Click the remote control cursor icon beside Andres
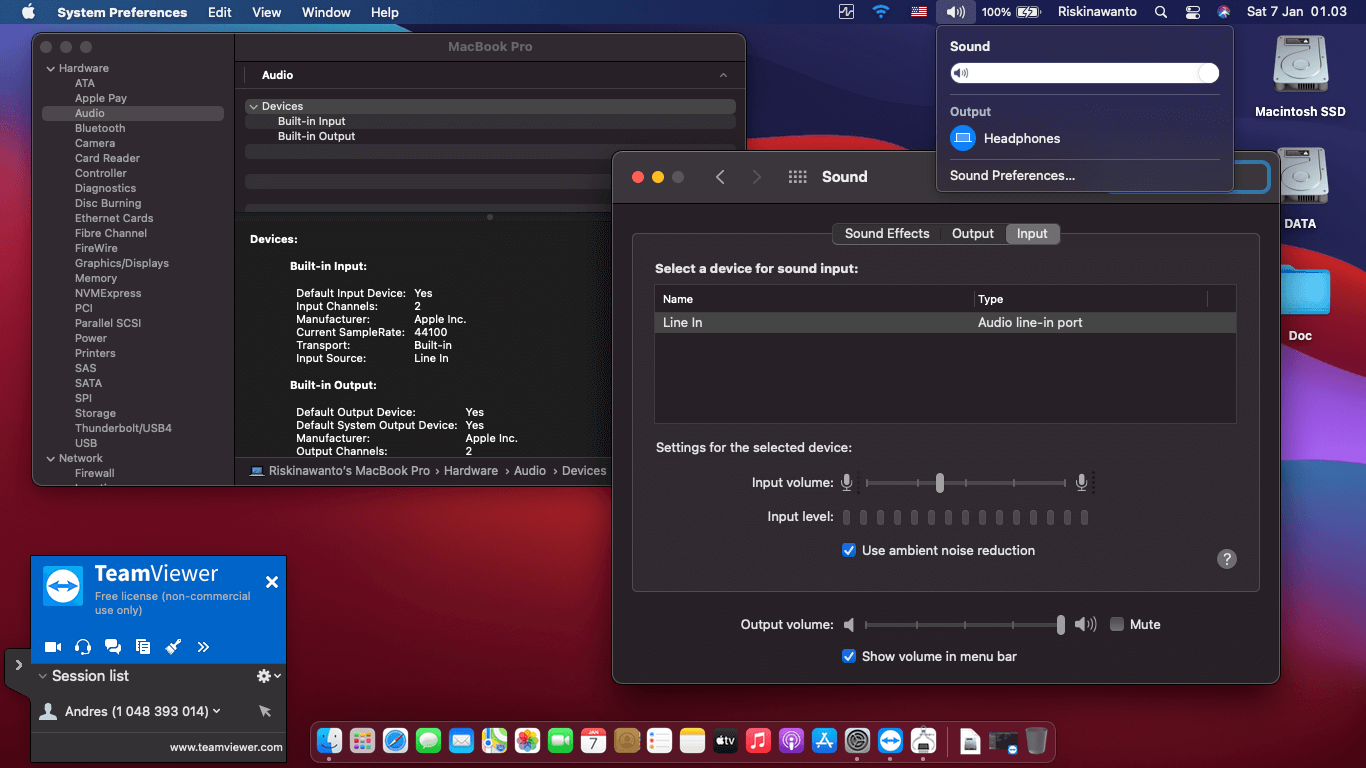Screen dimensions: 1366x768 click(x=265, y=711)
